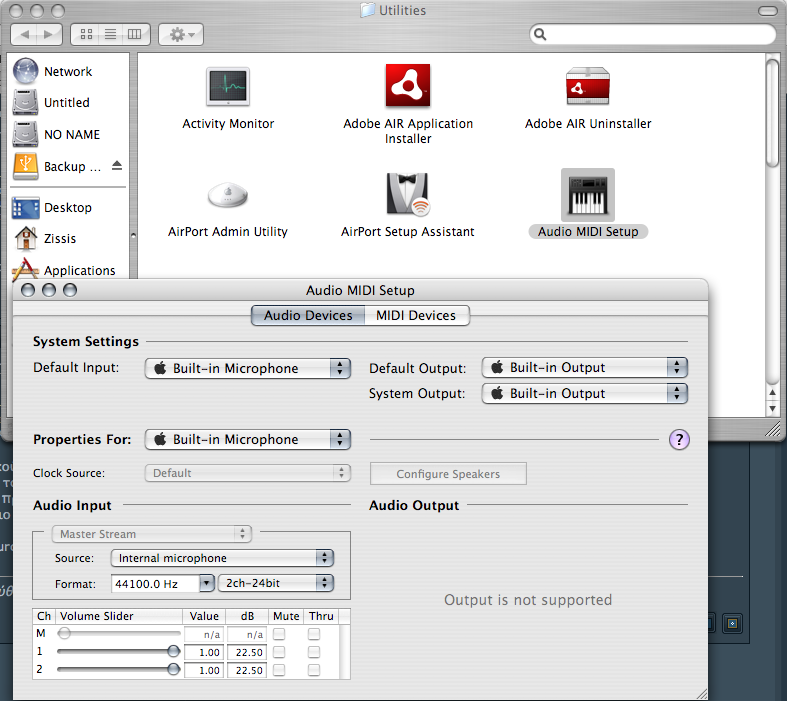This screenshot has width=787, height=701.
Task: Open Master Stream dropdown
Action: (x=152, y=534)
